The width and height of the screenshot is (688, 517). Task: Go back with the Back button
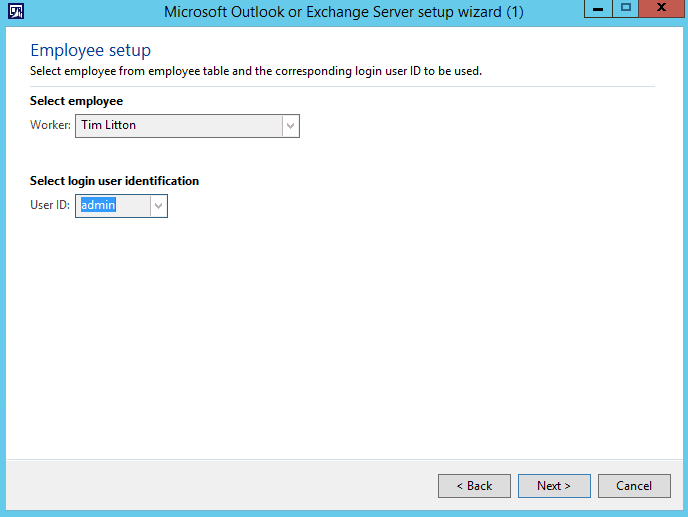474,486
